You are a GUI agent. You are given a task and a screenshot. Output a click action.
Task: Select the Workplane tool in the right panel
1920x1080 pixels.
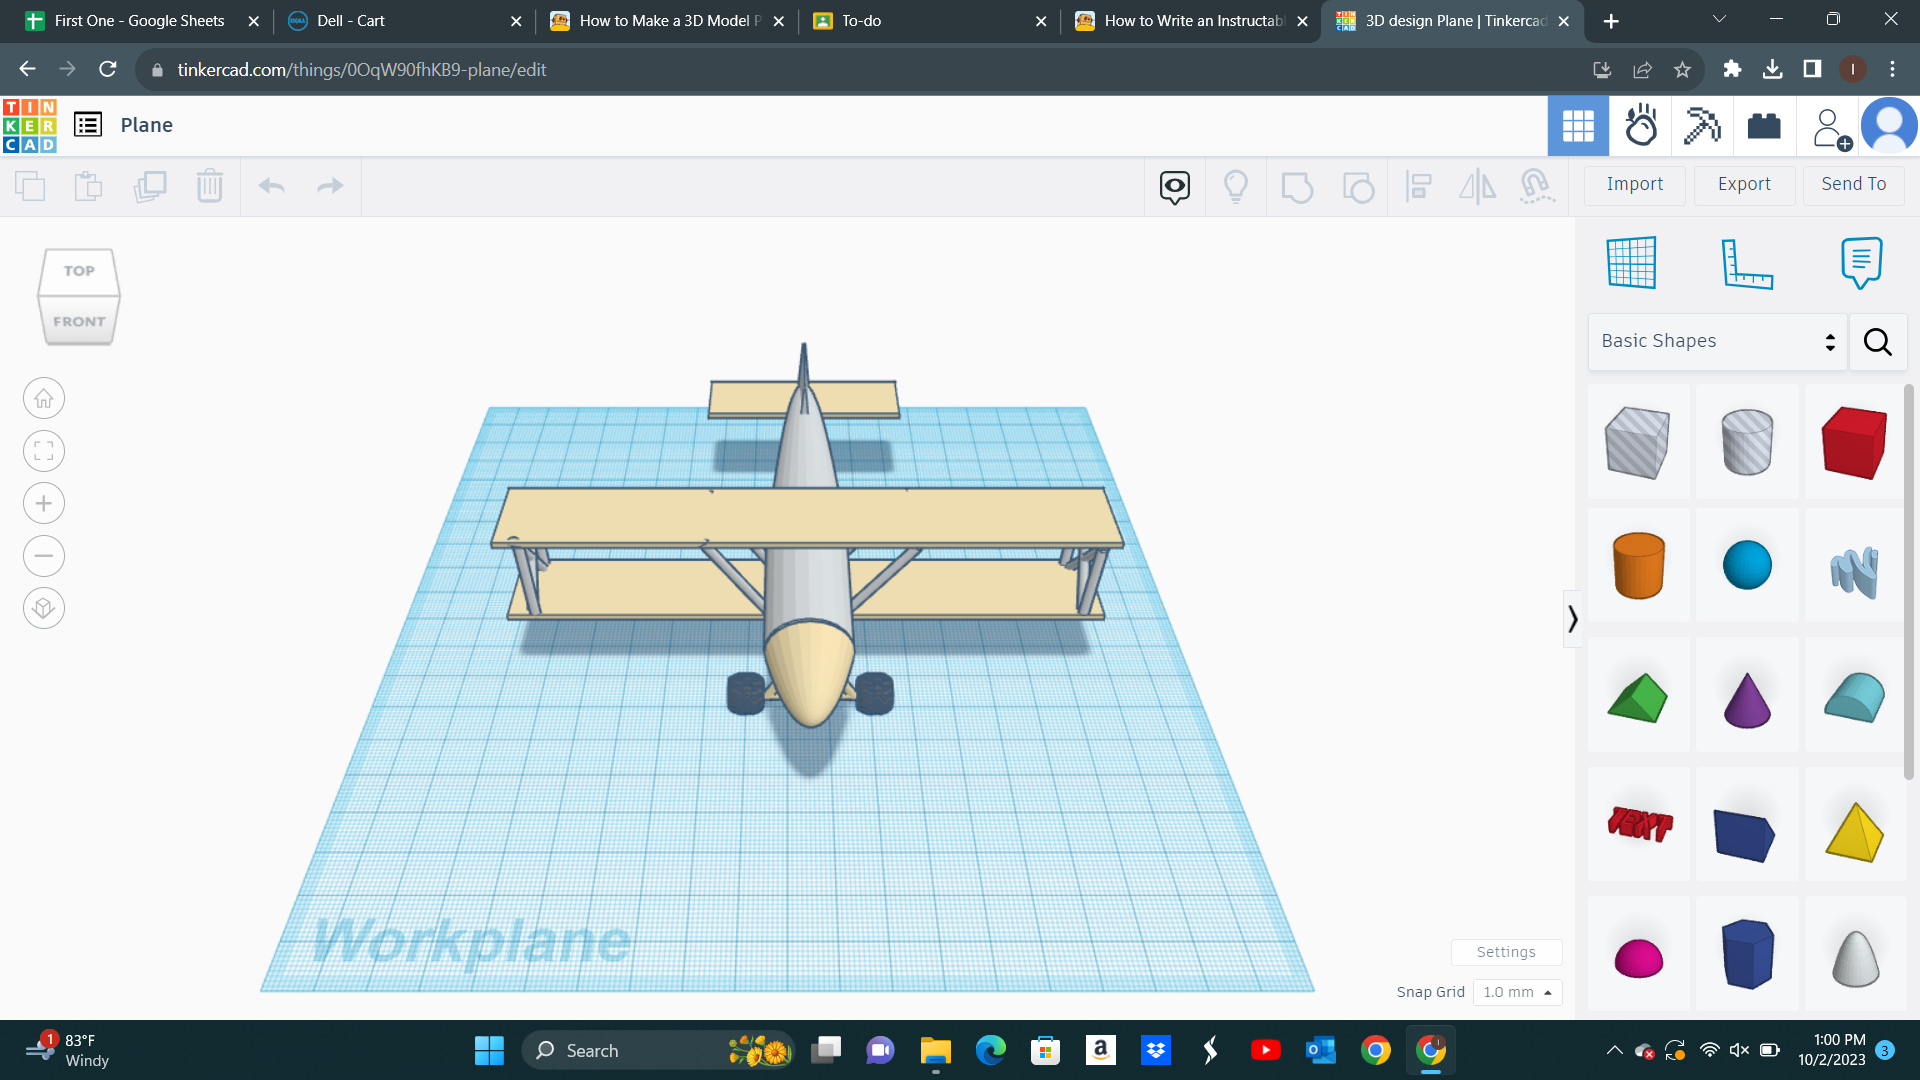[1633, 262]
